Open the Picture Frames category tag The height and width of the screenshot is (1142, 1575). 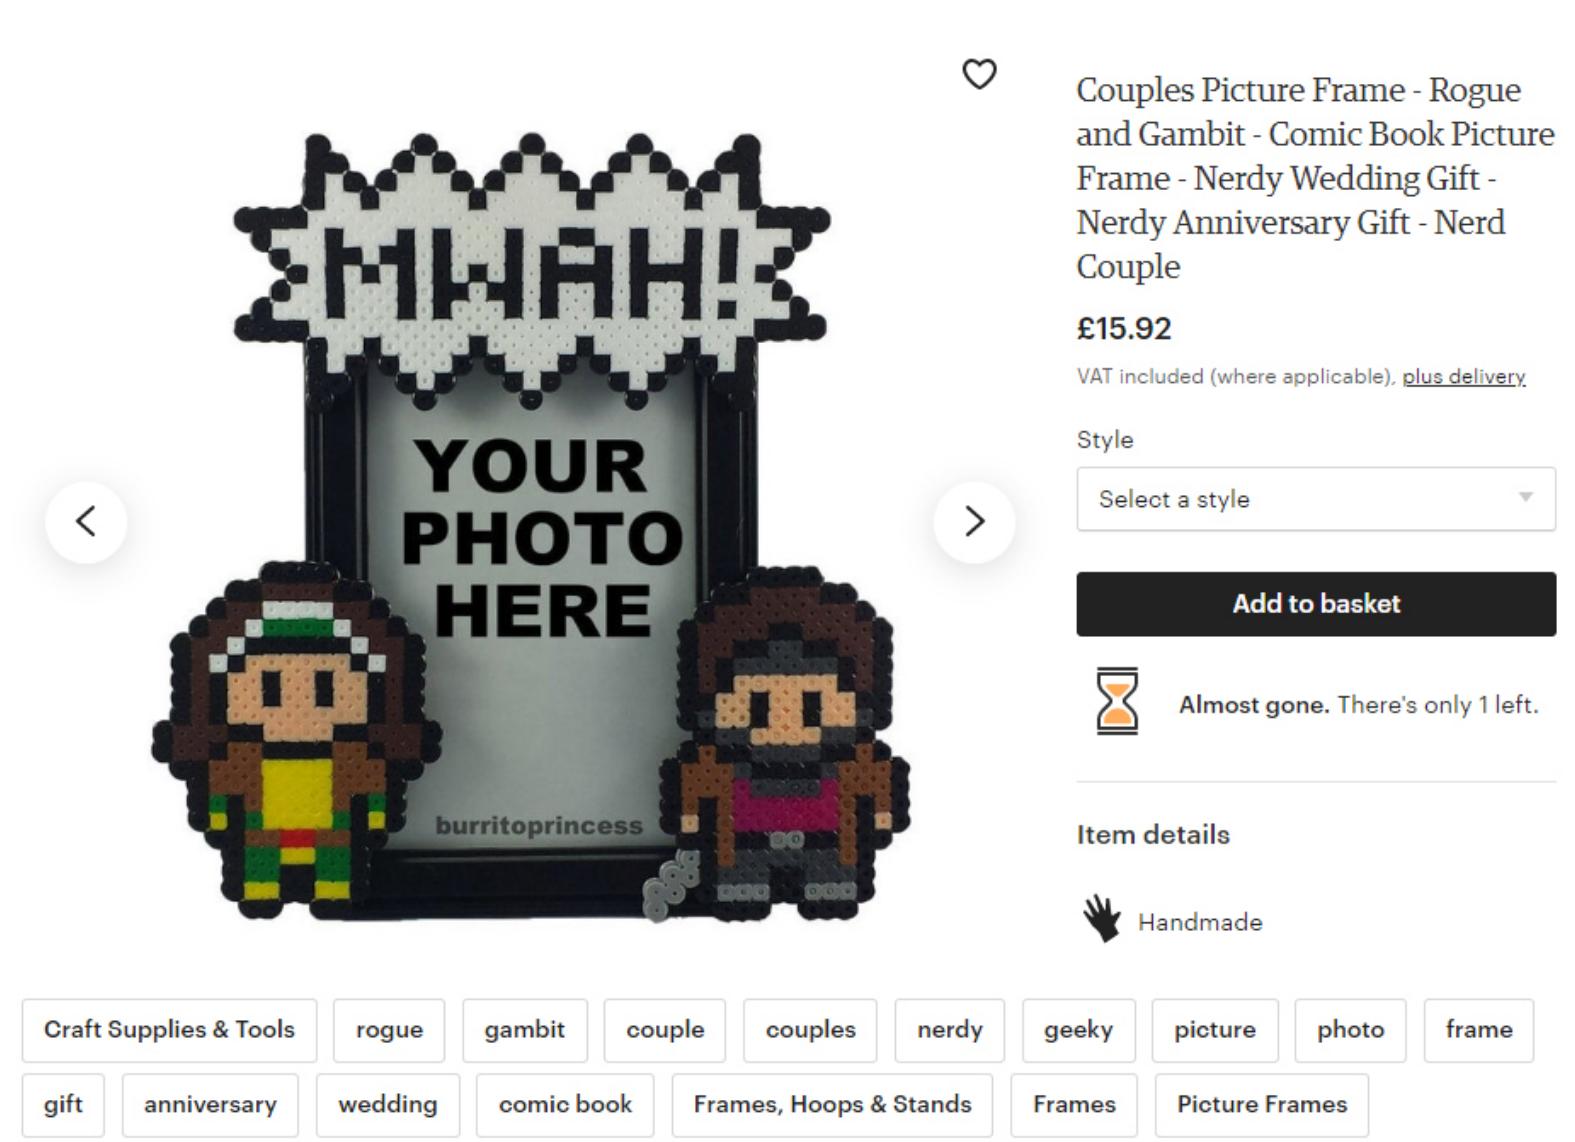tap(1261, 1105)
